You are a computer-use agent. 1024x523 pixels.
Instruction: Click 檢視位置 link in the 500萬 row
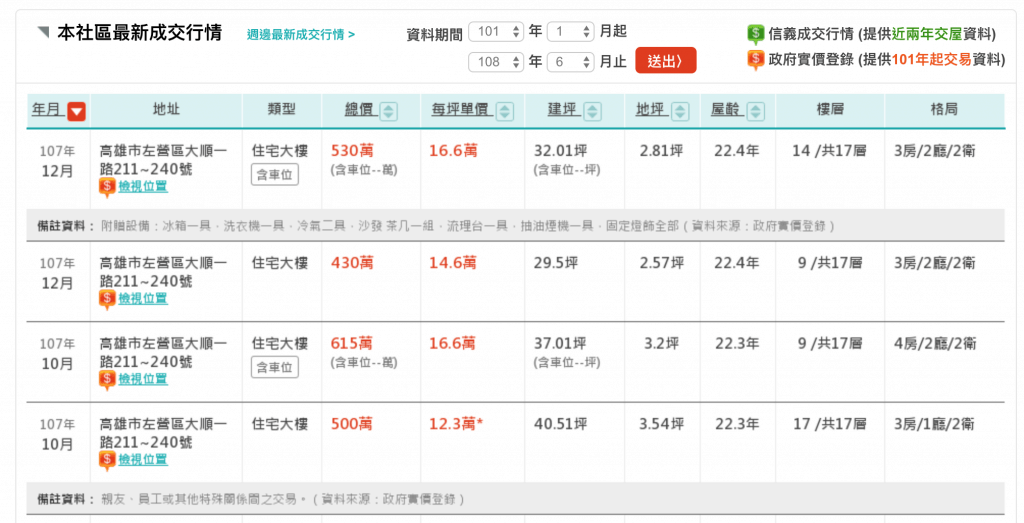point(142,460)
